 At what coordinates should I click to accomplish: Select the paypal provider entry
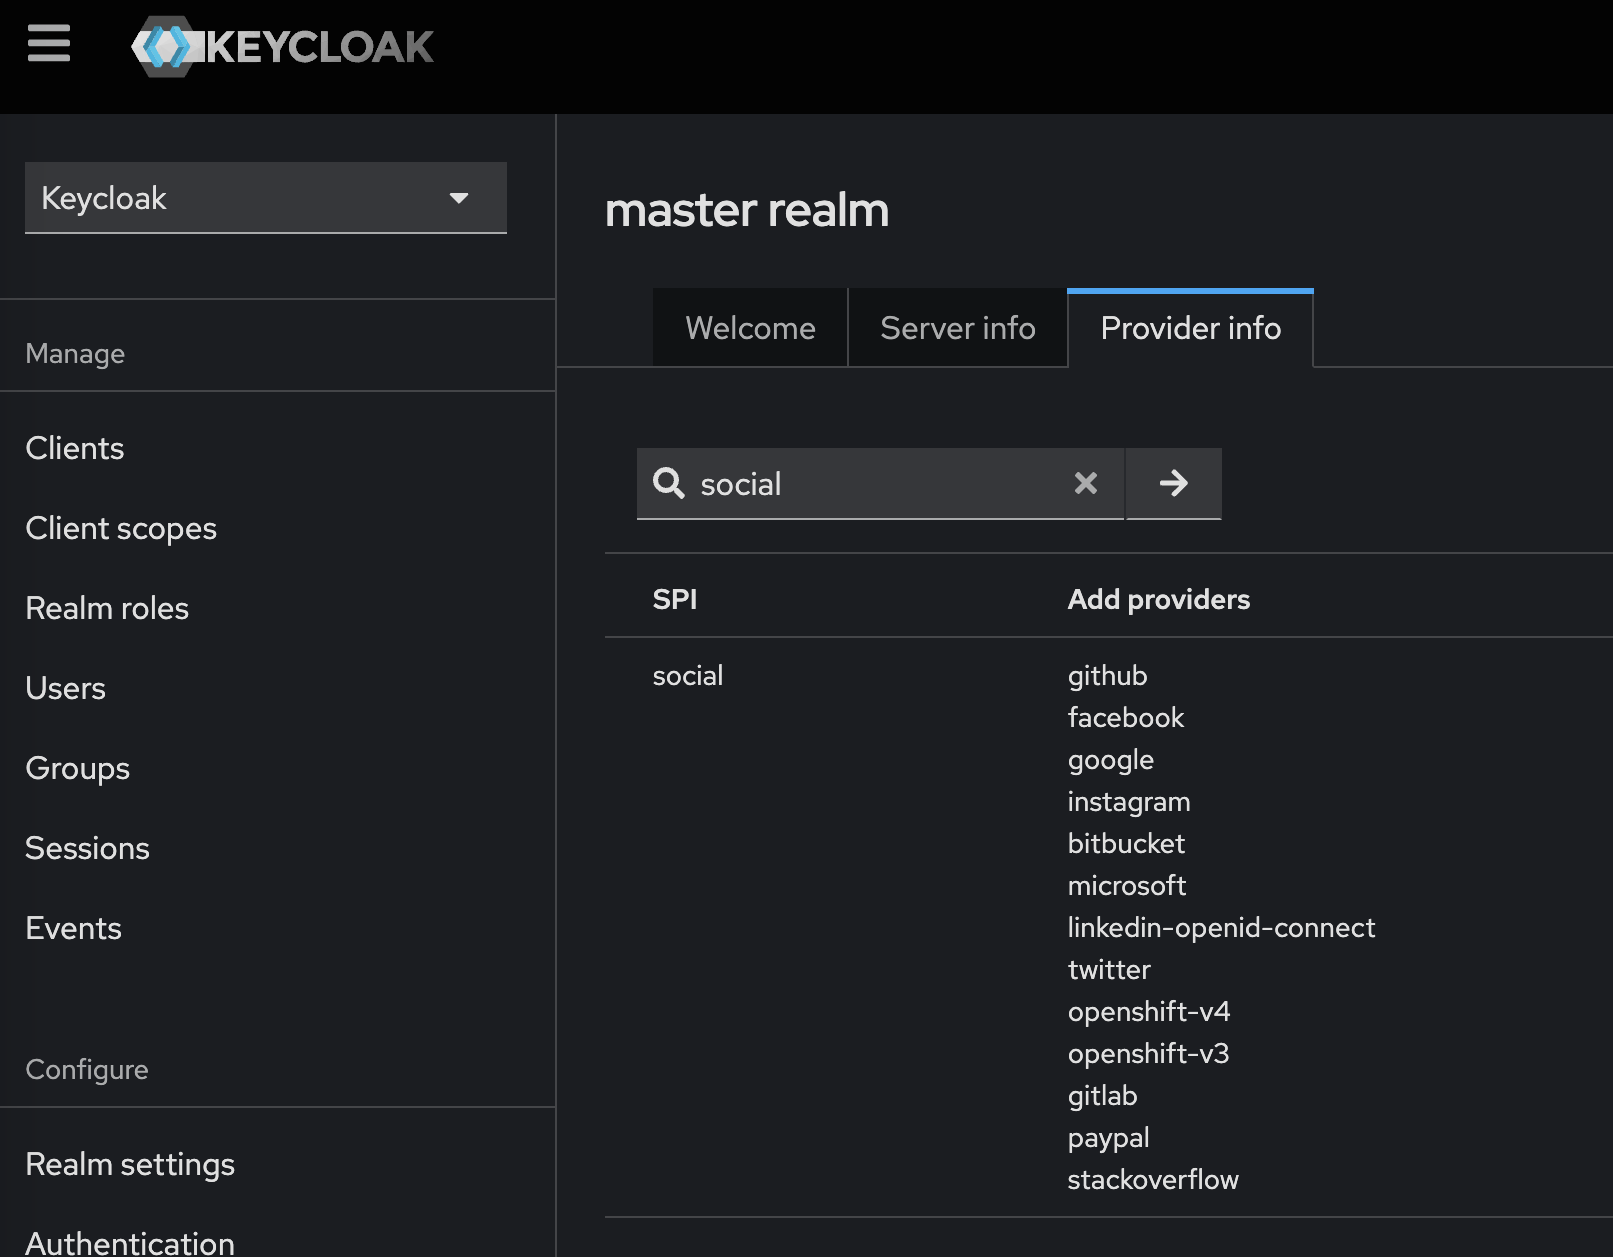[1109, 1138]
